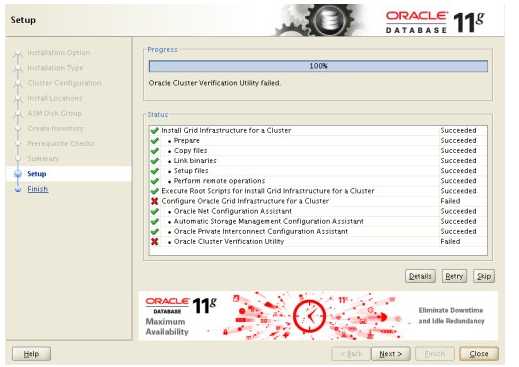Select the Create Inventory step
Image resolution: width=519 pixels, height=367 pixels.
point(55,128)
